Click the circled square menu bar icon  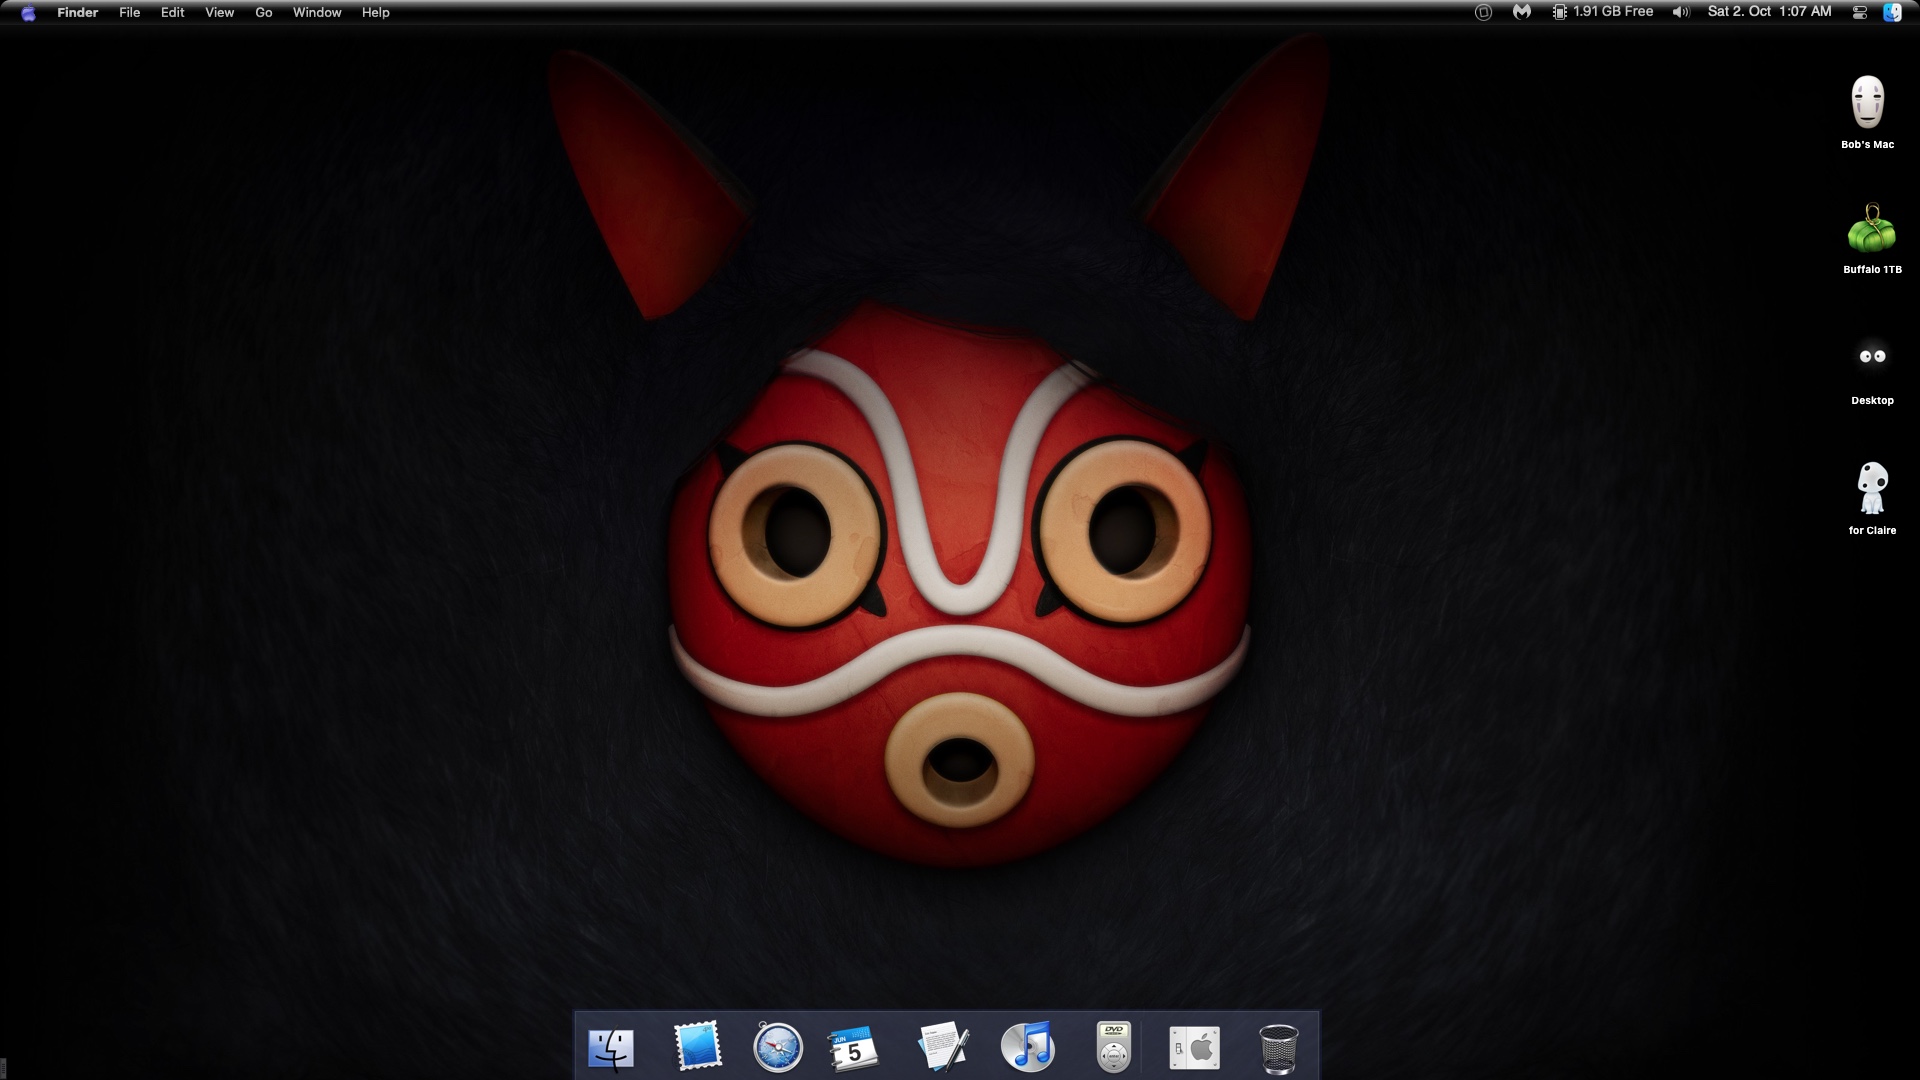coord(1484,12)
